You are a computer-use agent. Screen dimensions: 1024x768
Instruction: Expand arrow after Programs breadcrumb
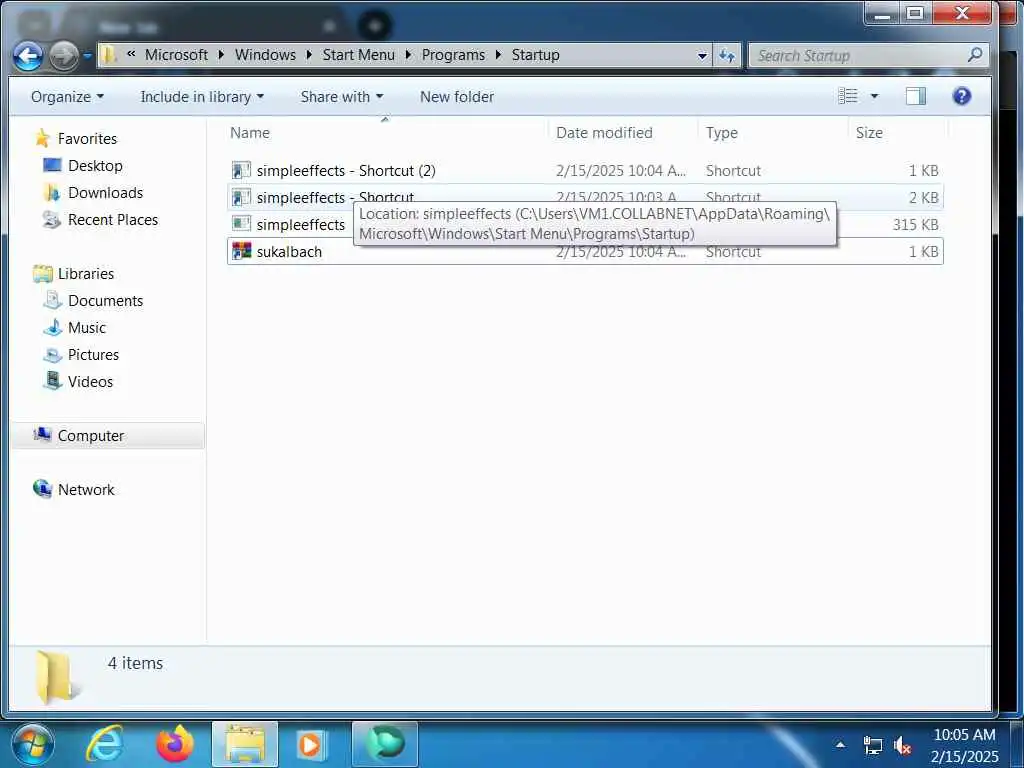[498, 55]
